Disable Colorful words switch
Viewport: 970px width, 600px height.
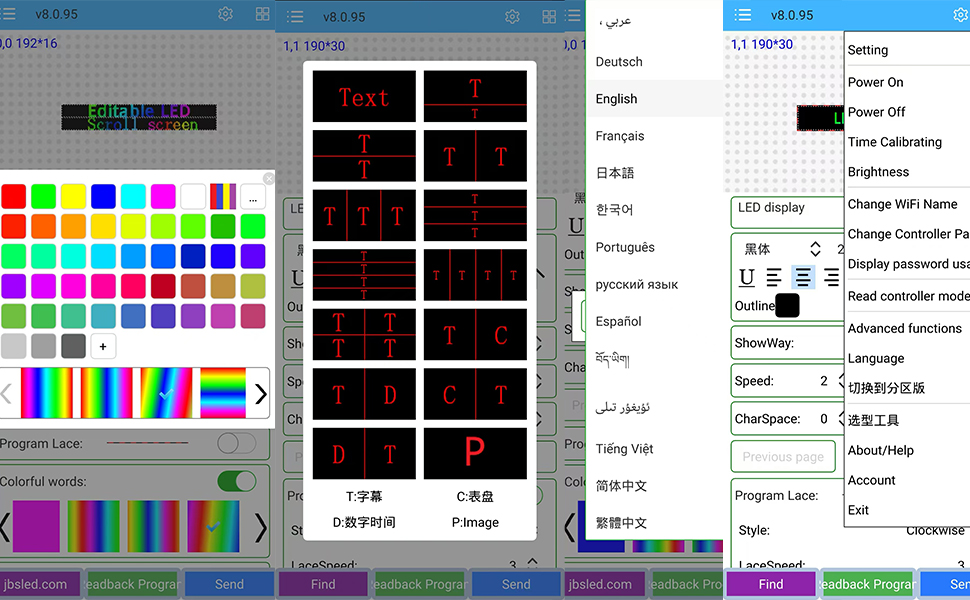(x=236, y=481)
